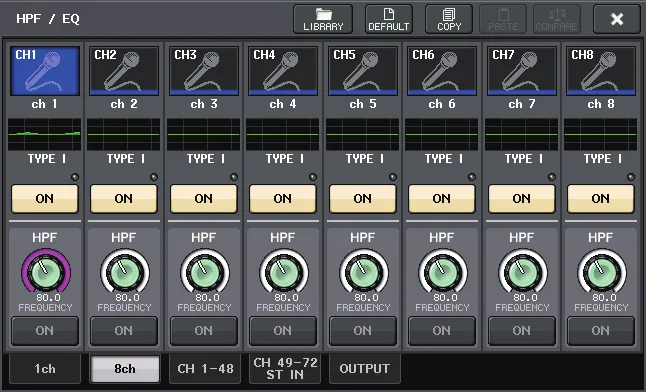Screen dimensions: 646x392
Task: Open the ch 7 EQ curve graph
Action: 522,134
